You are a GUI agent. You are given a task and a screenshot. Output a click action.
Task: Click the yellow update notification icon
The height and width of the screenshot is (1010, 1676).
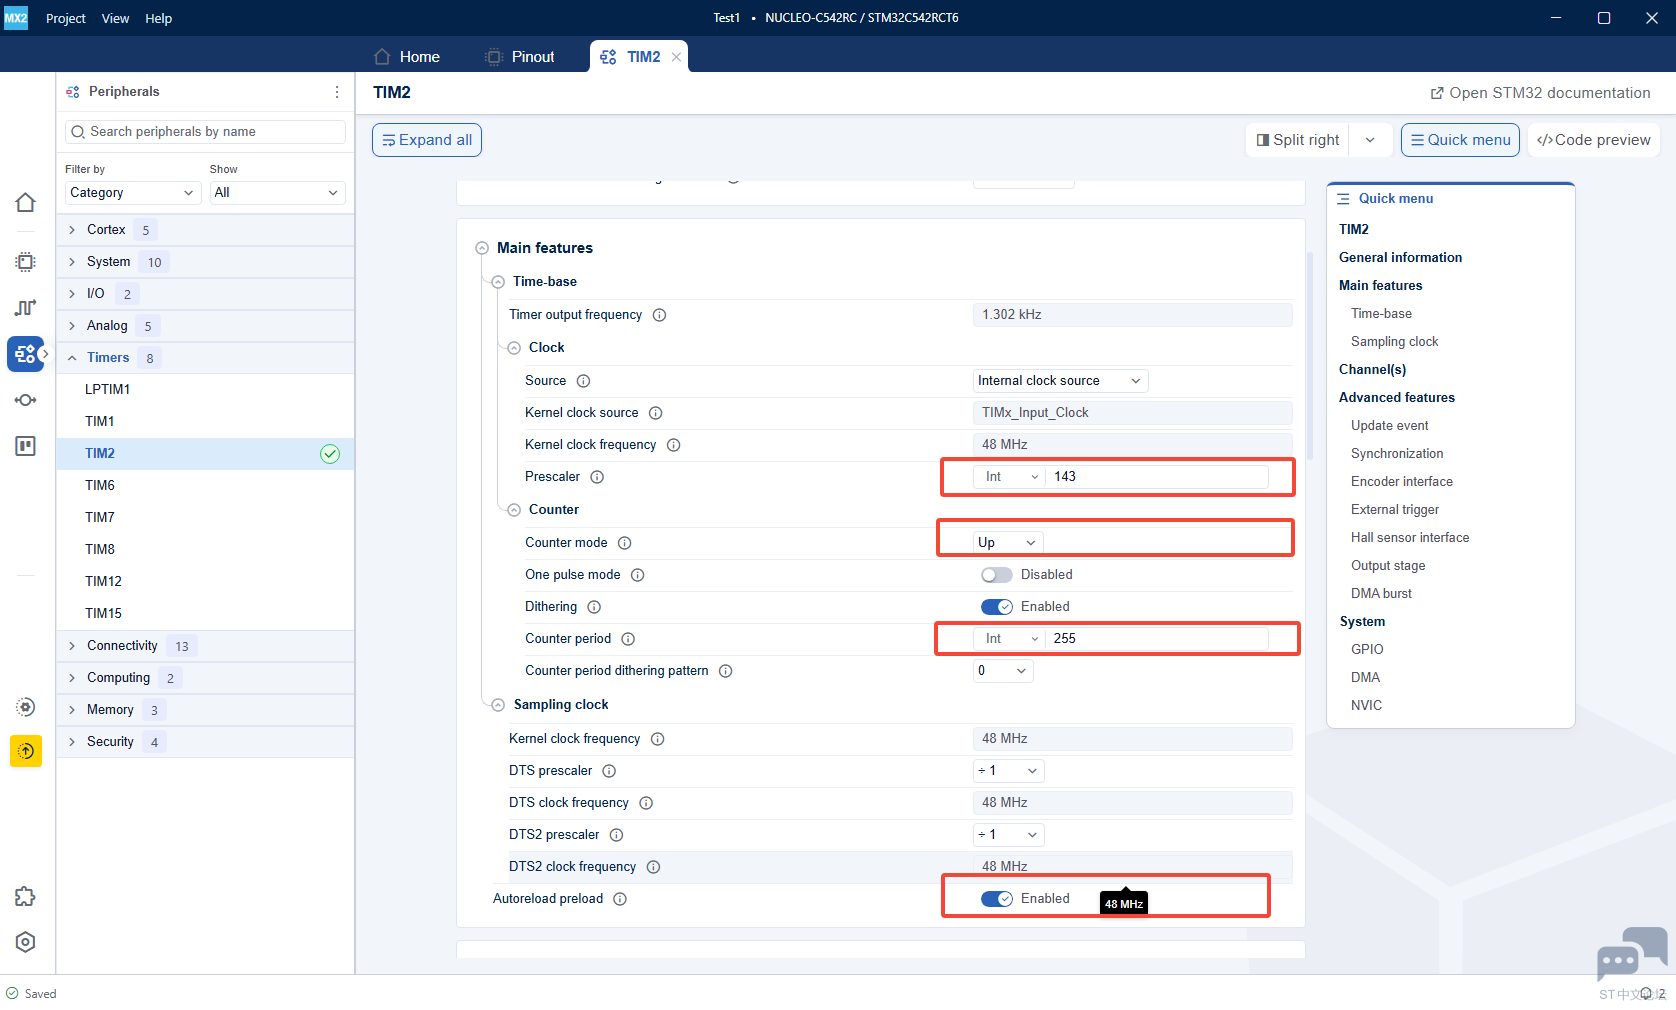click(x=26, y=751)
